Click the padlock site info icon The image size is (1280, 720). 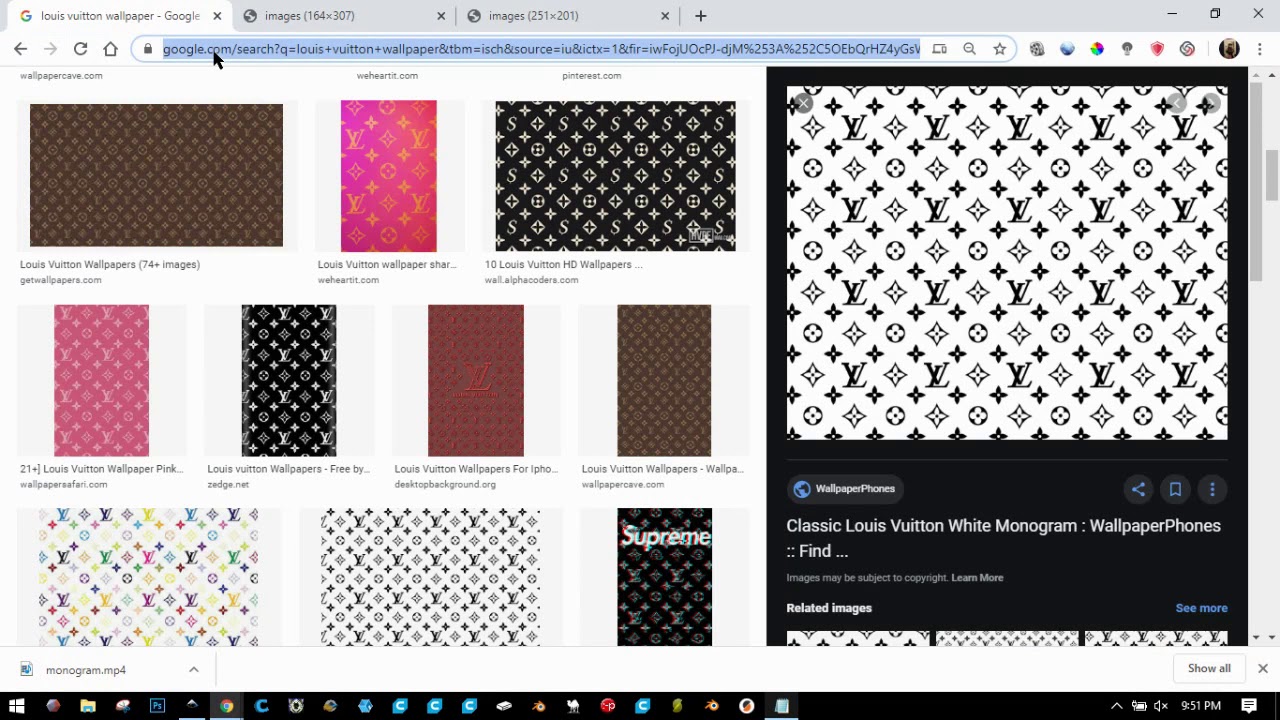point(147,49)
